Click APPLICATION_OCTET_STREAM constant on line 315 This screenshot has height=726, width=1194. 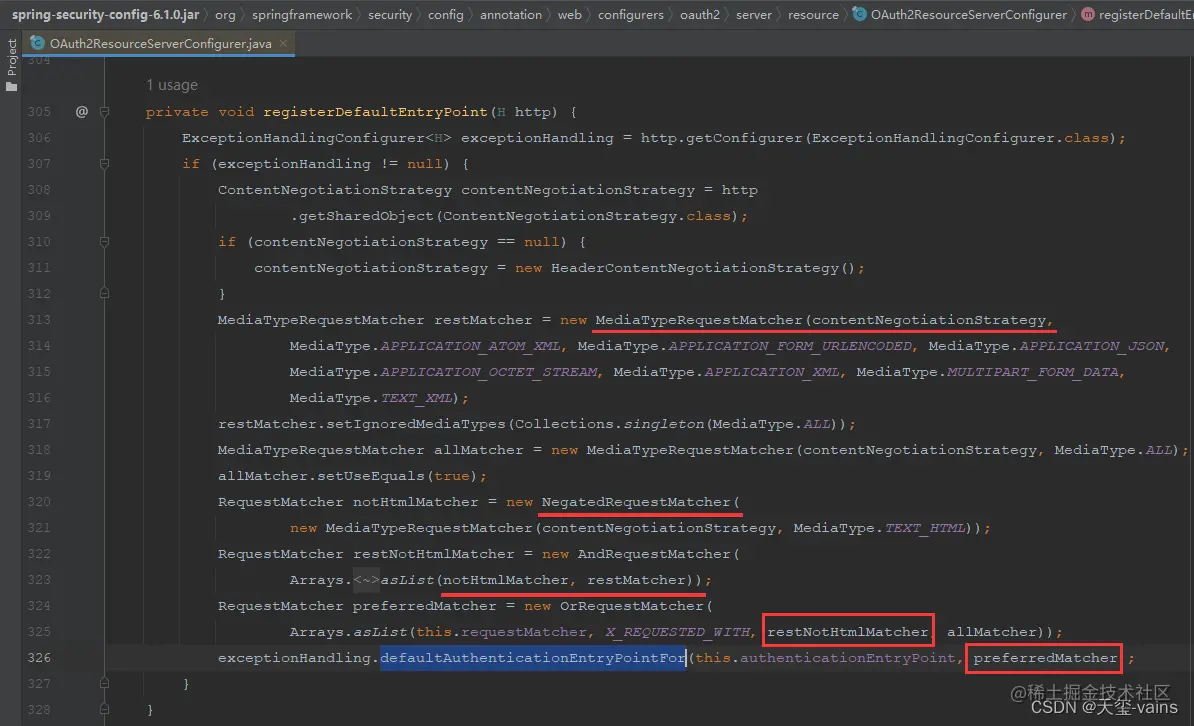pos(488,372)
